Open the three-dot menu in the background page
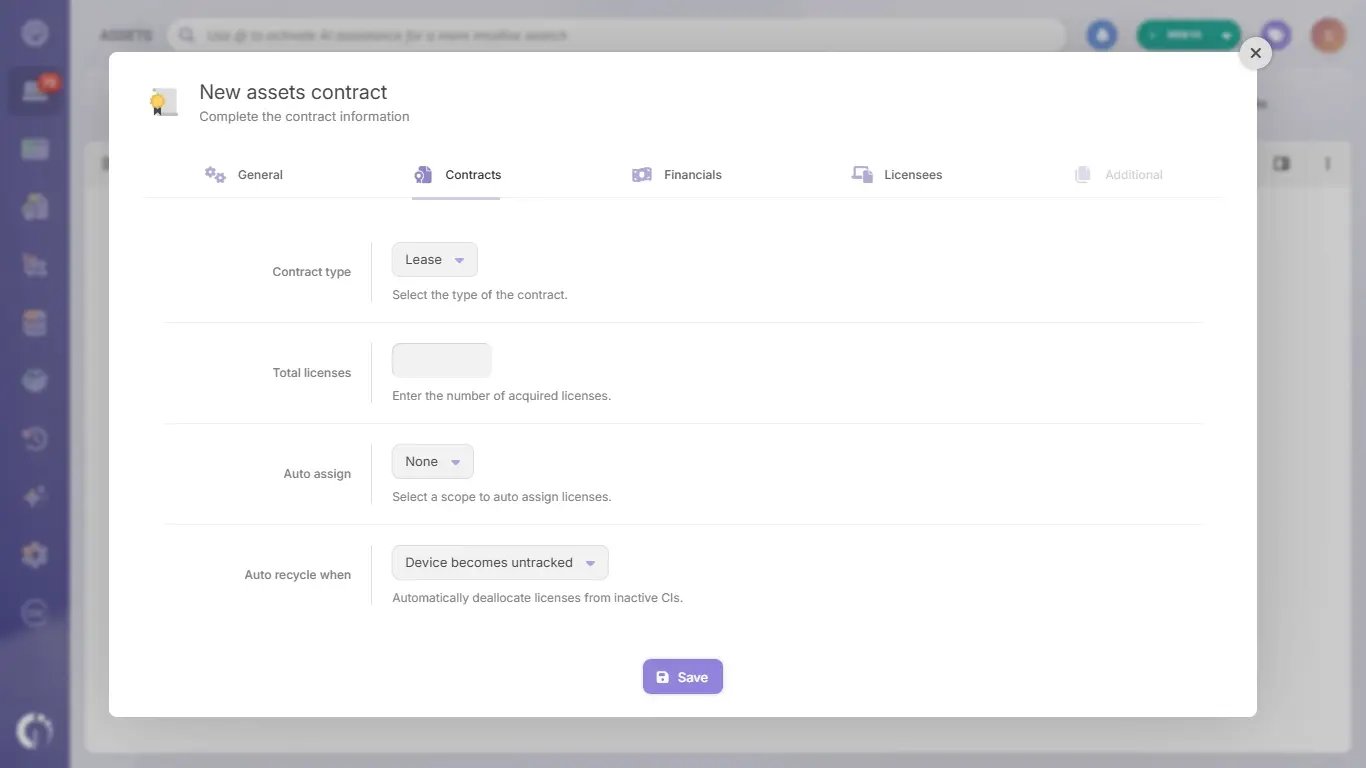Viewport: 1366px width, 768px height. [x=1328, y=163]
